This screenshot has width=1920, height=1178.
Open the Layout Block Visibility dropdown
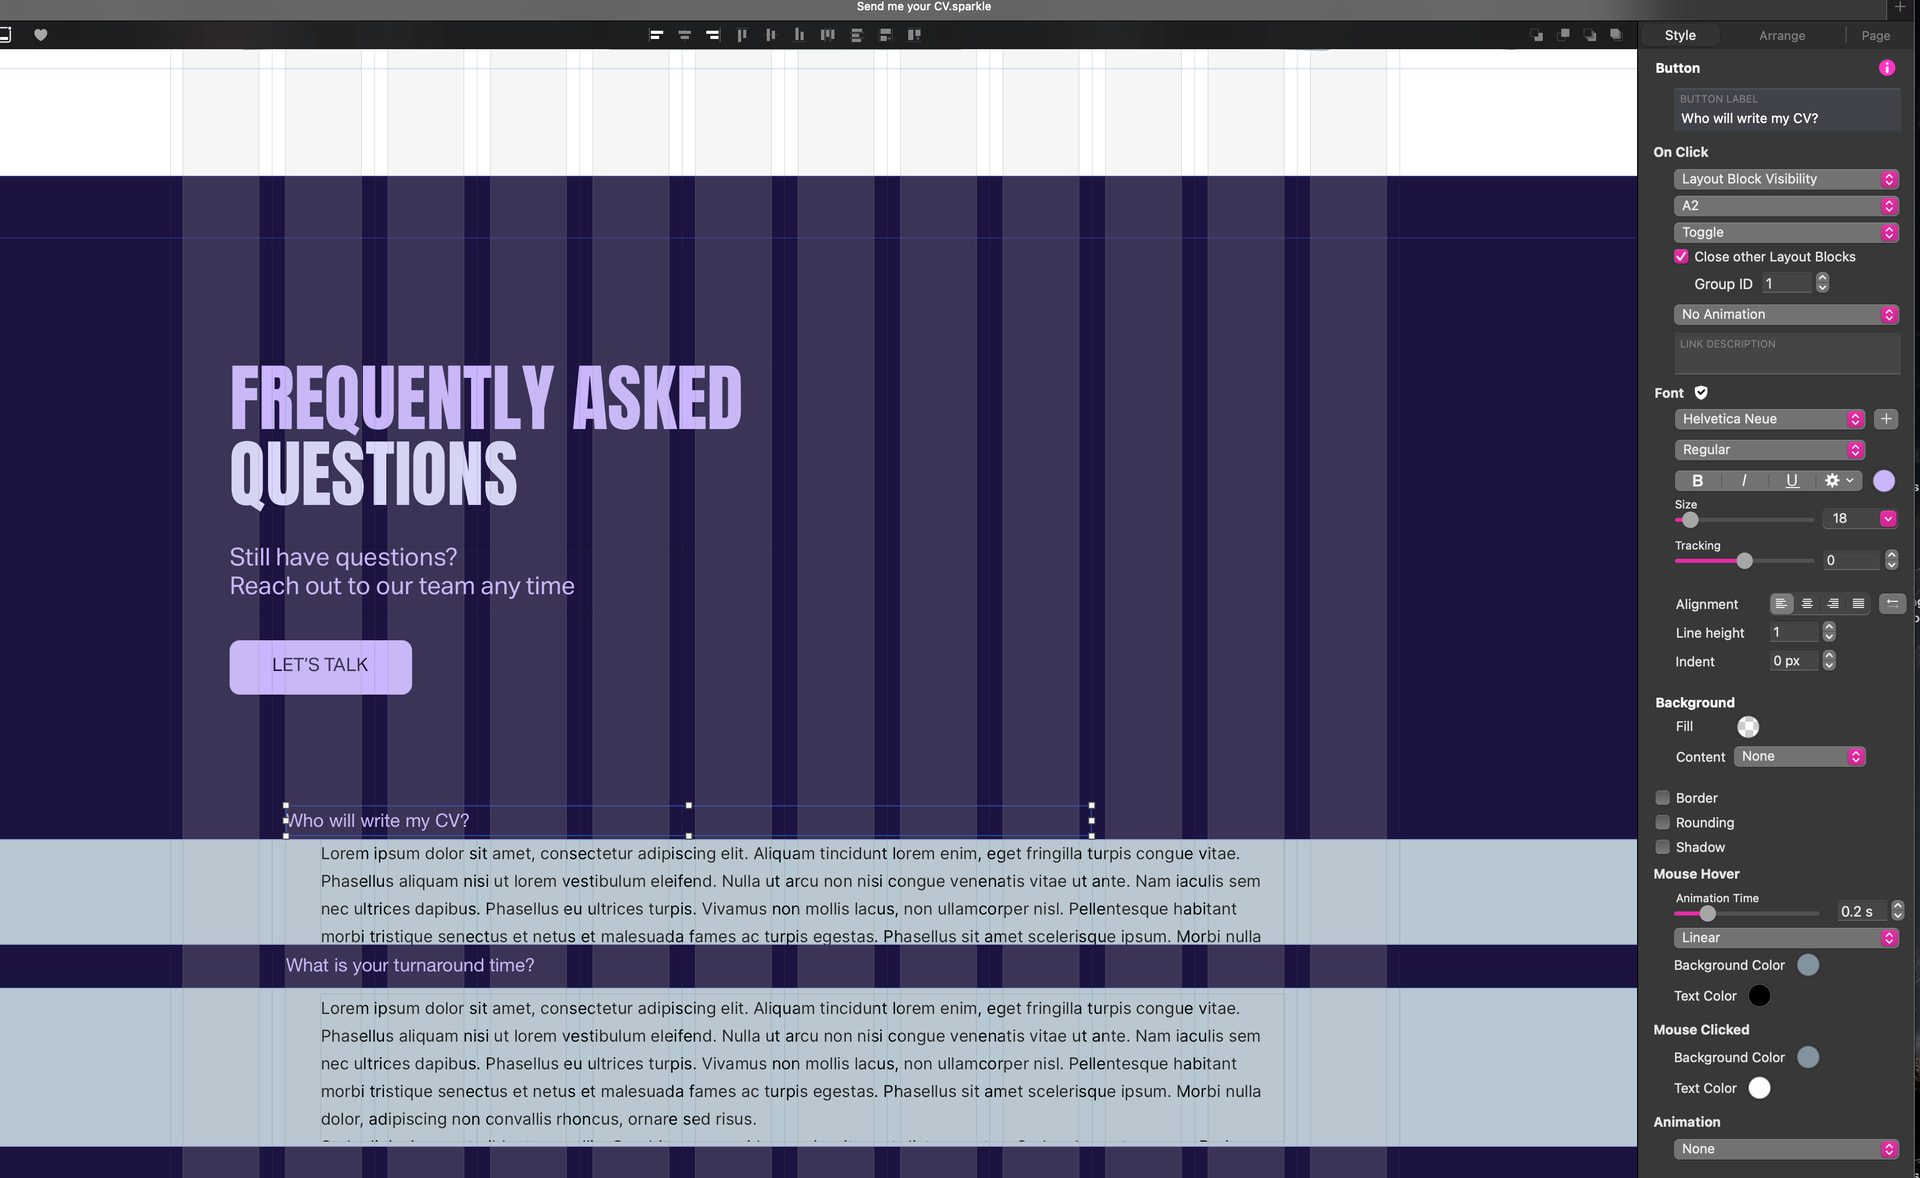click(1786, 179)
